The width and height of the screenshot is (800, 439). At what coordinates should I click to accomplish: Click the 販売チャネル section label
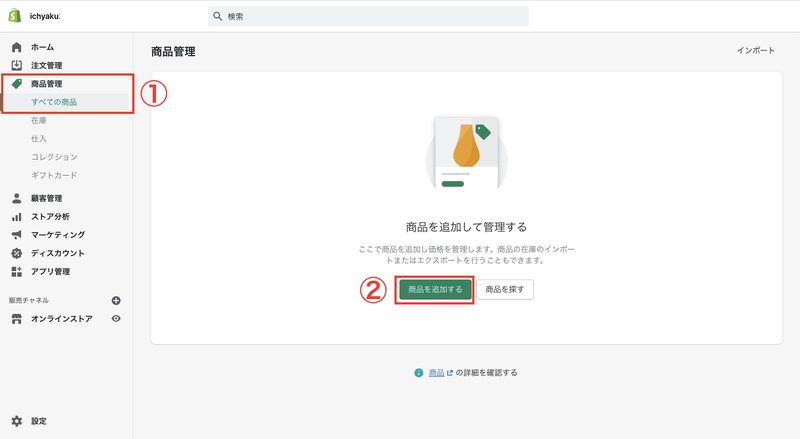pos(29,301)
